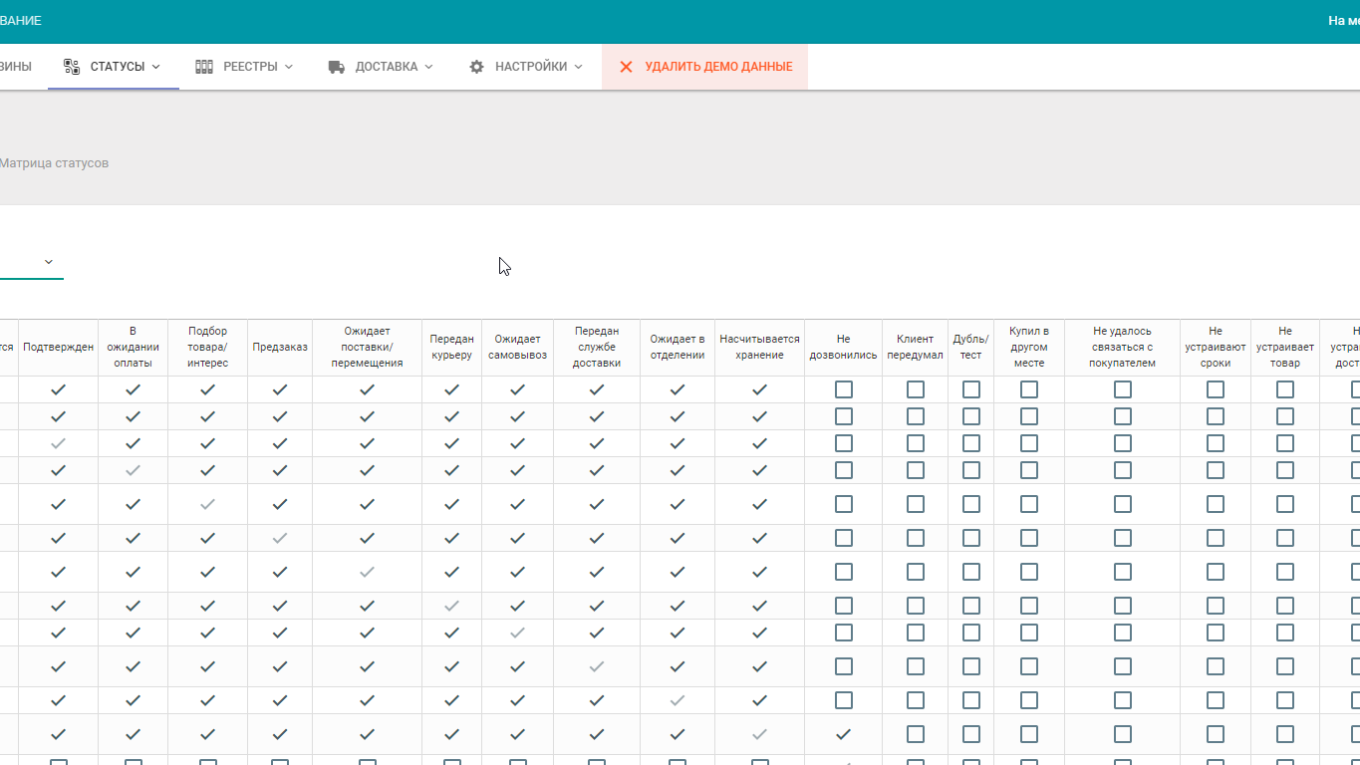The width and height of the screenshot is (1360, 765).
Task: Toggle the Предзаказ checkmark in second row
Action: pyautogui.click(x=280, y=416)
